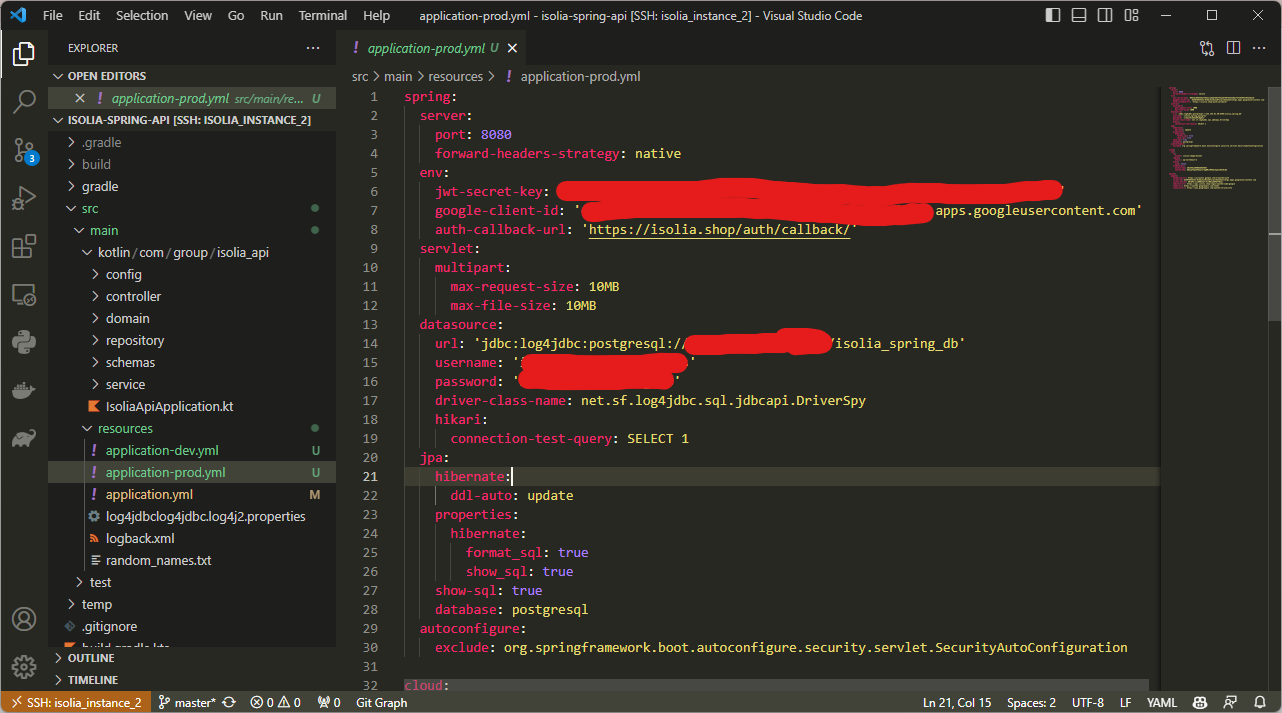
Task: Open notifications bell in status bar
Action: coord(1260,702)
